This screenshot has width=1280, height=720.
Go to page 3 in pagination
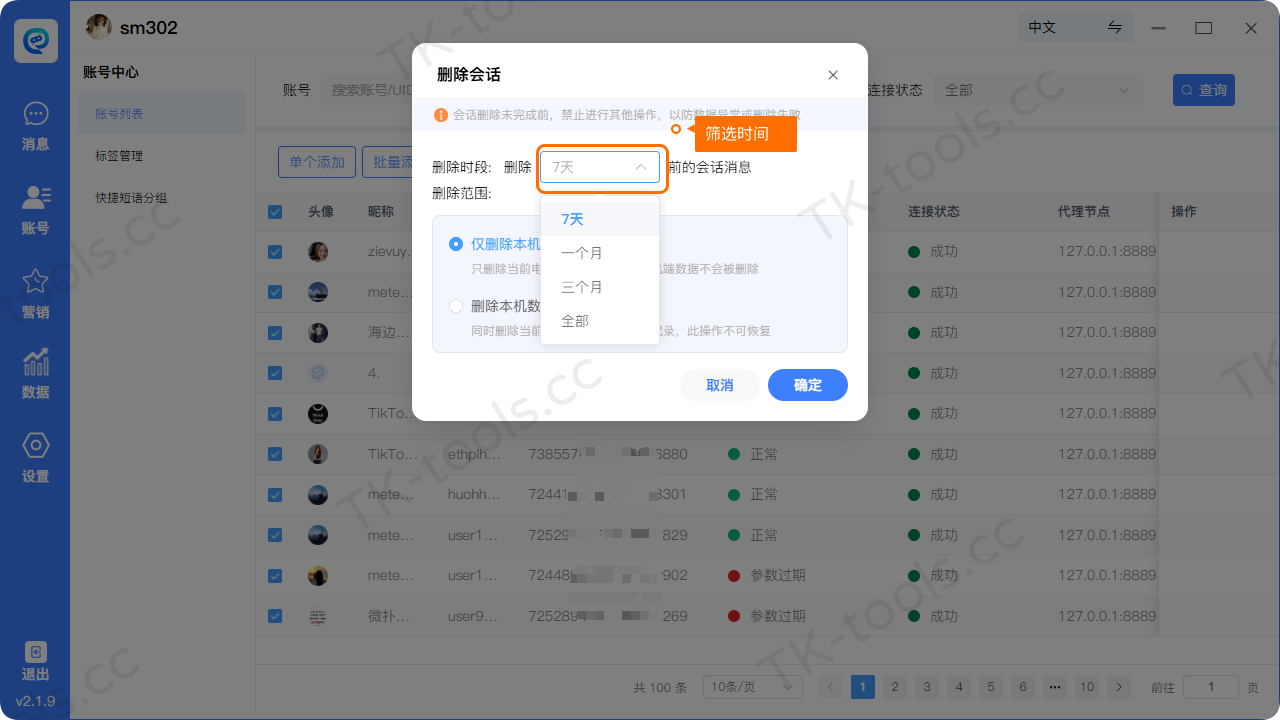(927, 687)
